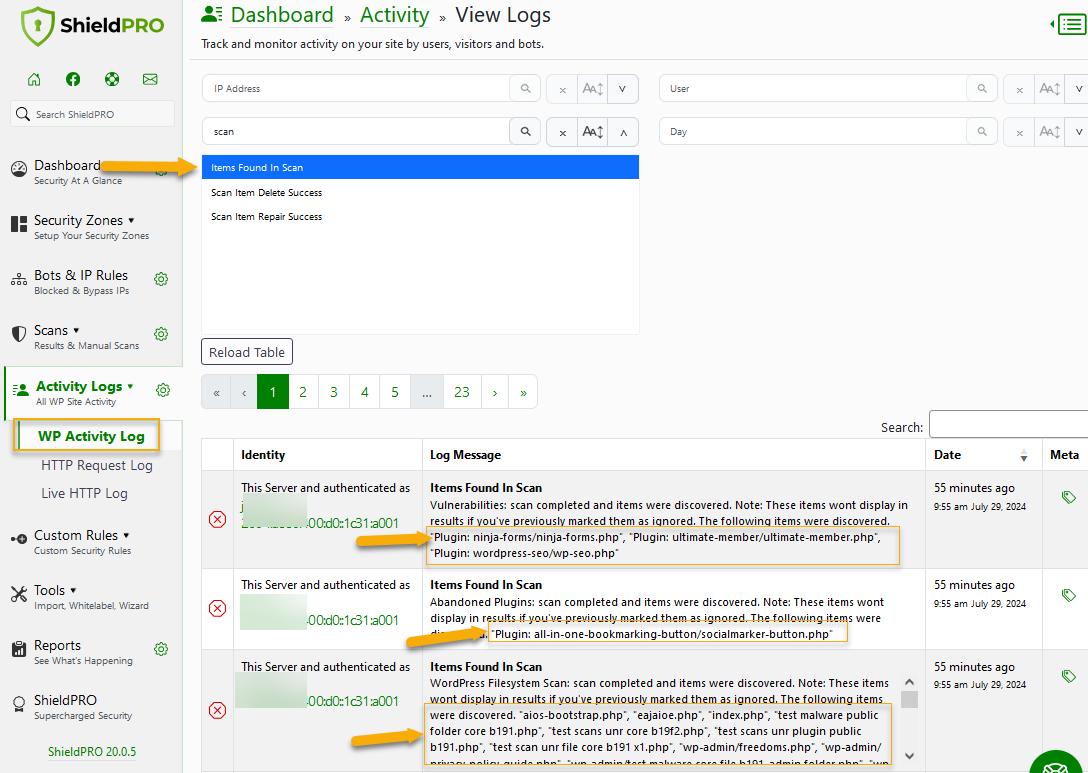Click the email envelope icon

click(x=150, y=79)
